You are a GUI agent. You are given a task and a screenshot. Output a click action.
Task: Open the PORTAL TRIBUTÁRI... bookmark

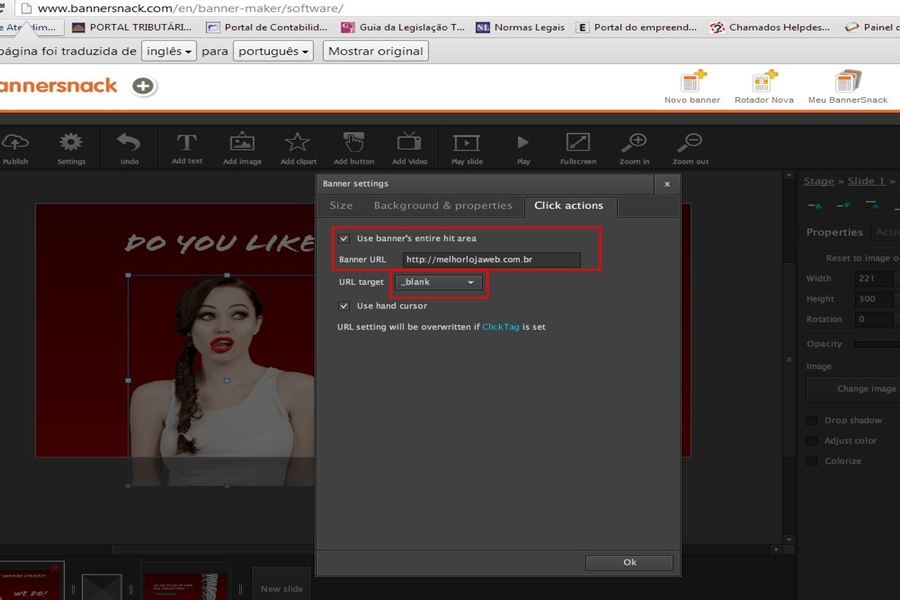click(132, 27)
